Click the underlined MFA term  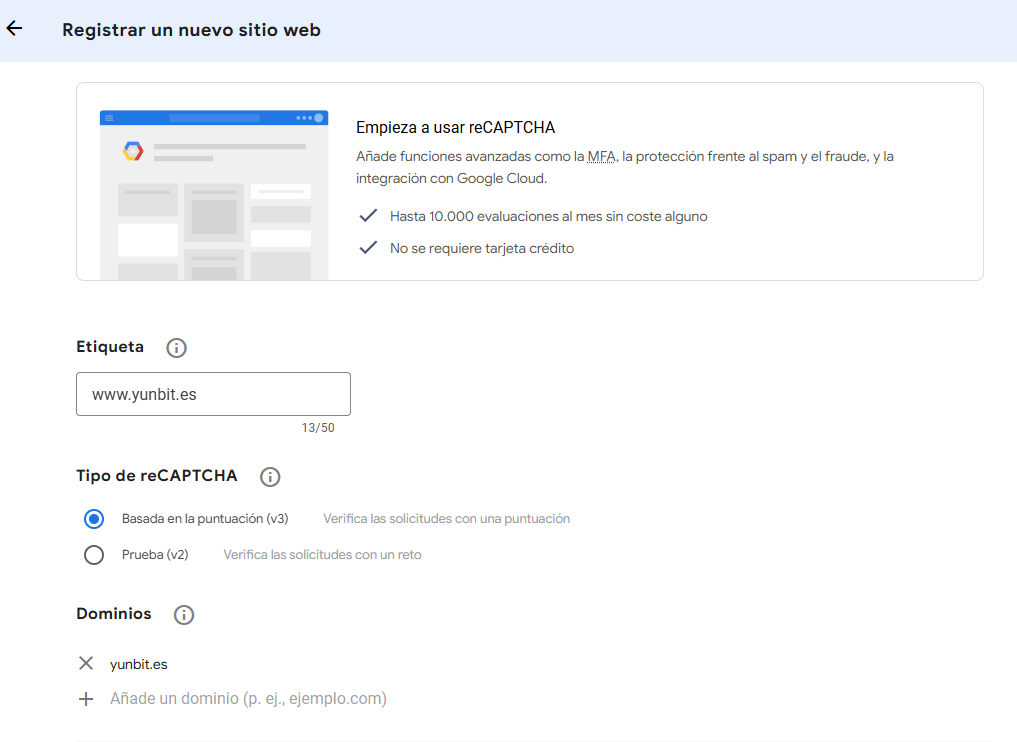pyautogui.click(x=602, y=157)
